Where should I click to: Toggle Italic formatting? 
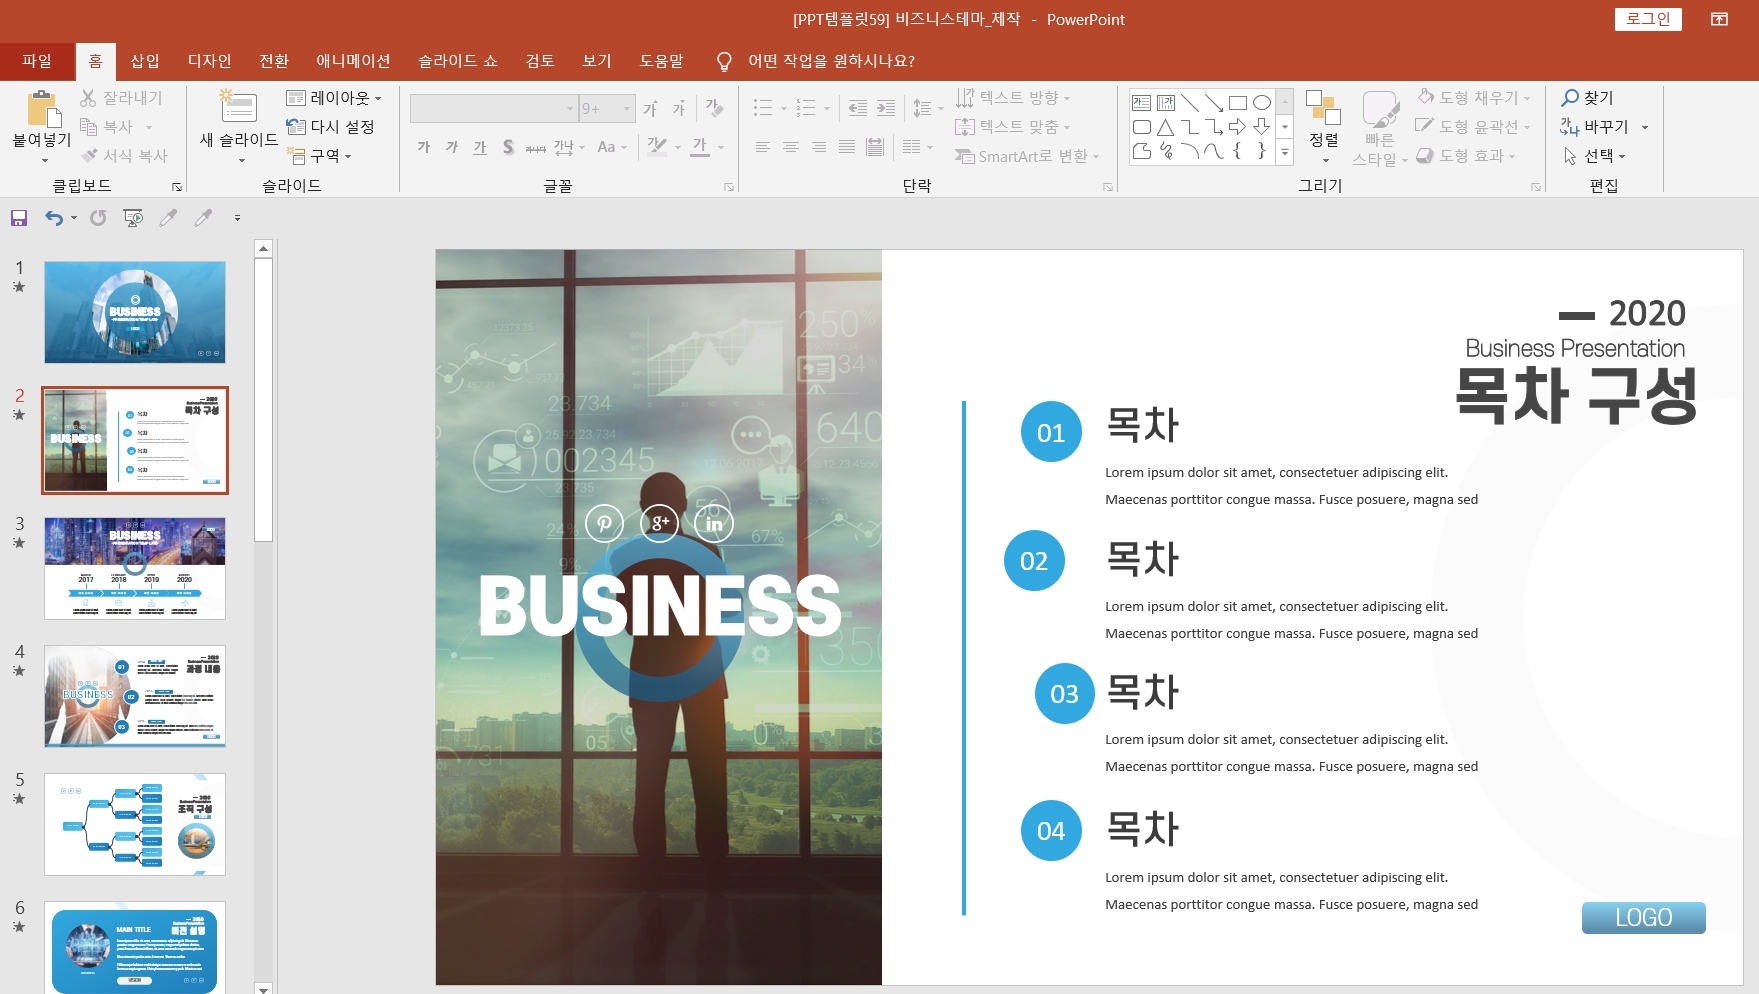pos(452,147)
